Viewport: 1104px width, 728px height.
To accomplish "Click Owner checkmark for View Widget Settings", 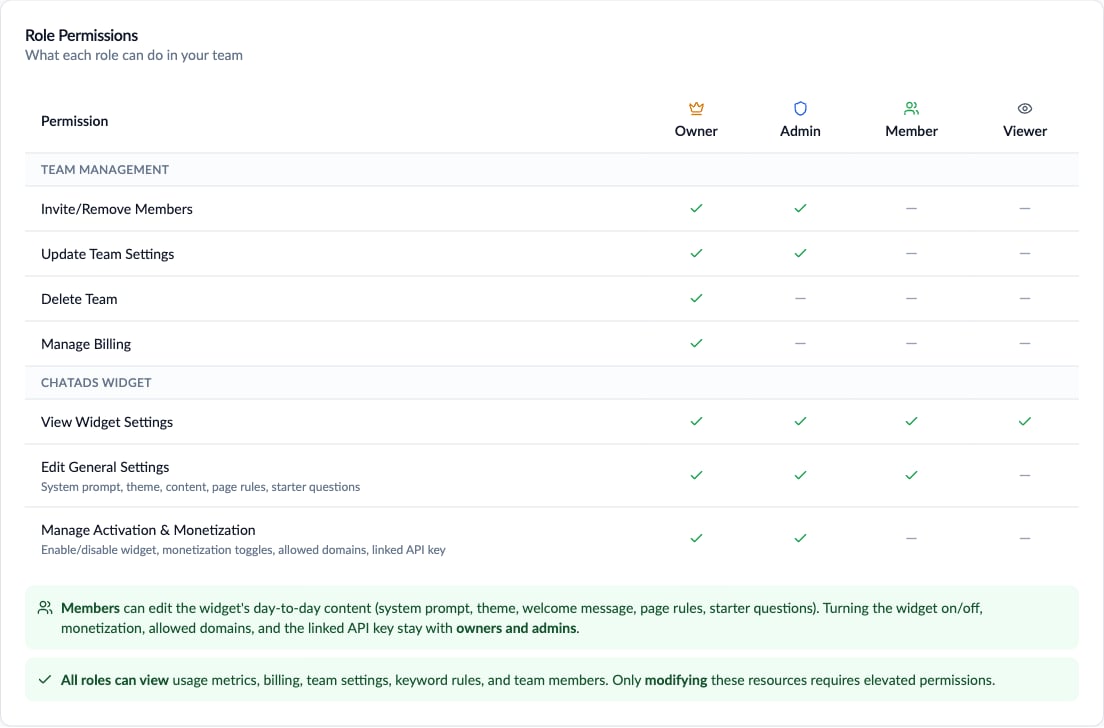I will 696,422.
